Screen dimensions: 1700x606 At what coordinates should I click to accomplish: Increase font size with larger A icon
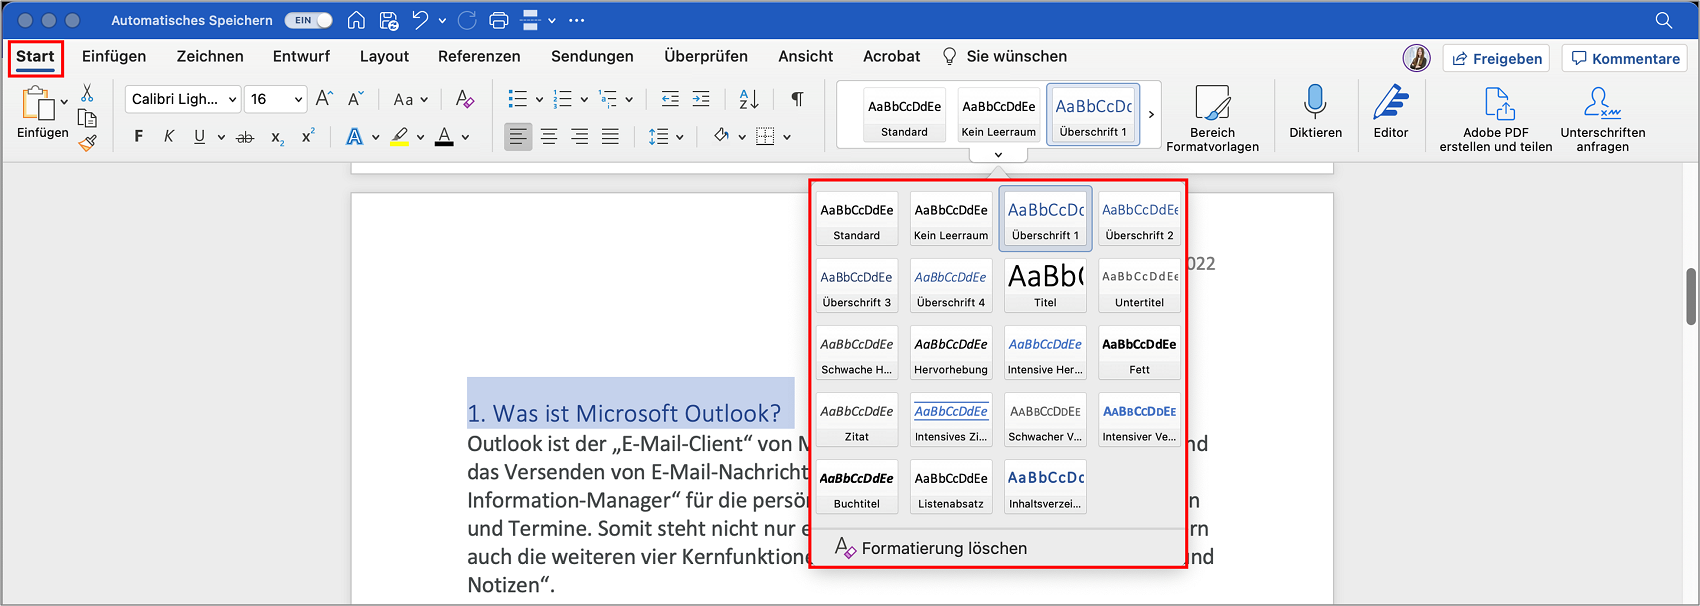coord(324,99)
